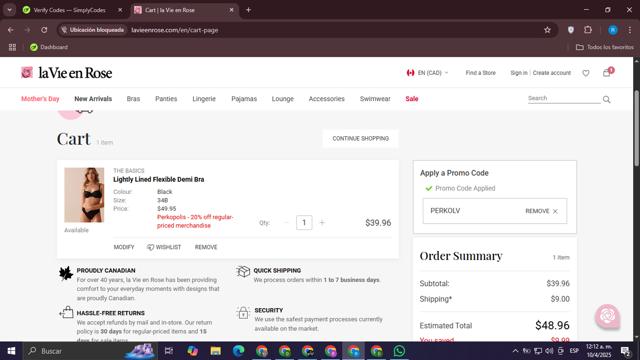Open the Dashboard bookmark
This screenshot has width=640, height=360.
point(49,47)
